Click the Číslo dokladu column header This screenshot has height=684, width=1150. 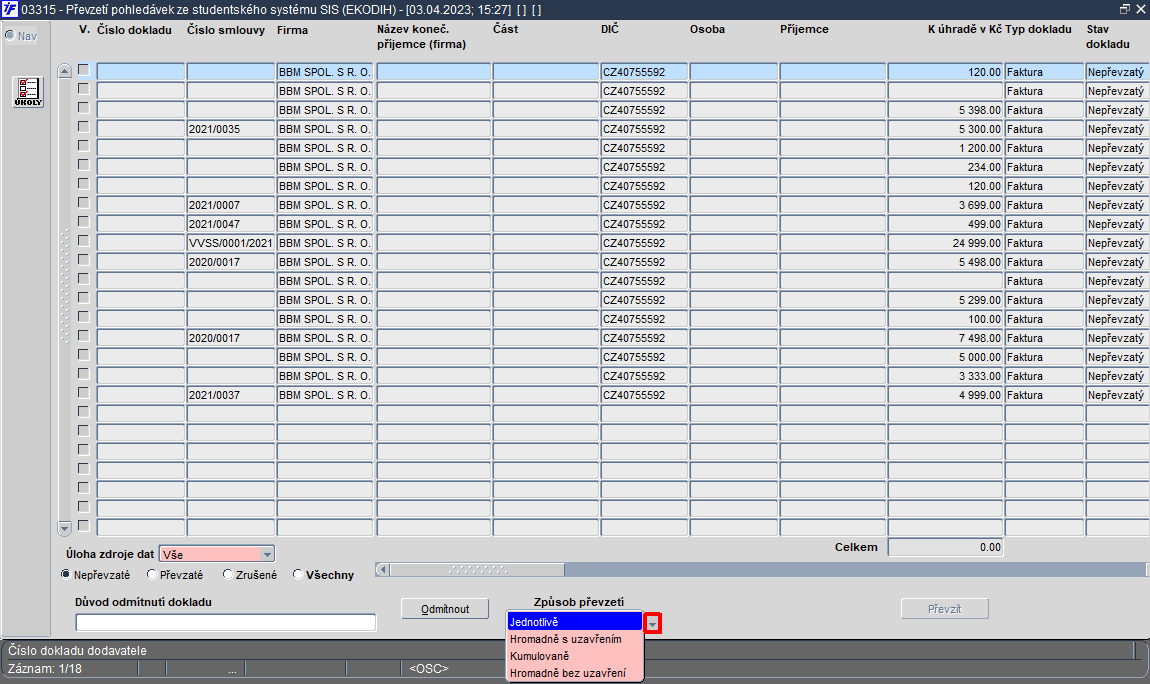[x=134, y=30]
